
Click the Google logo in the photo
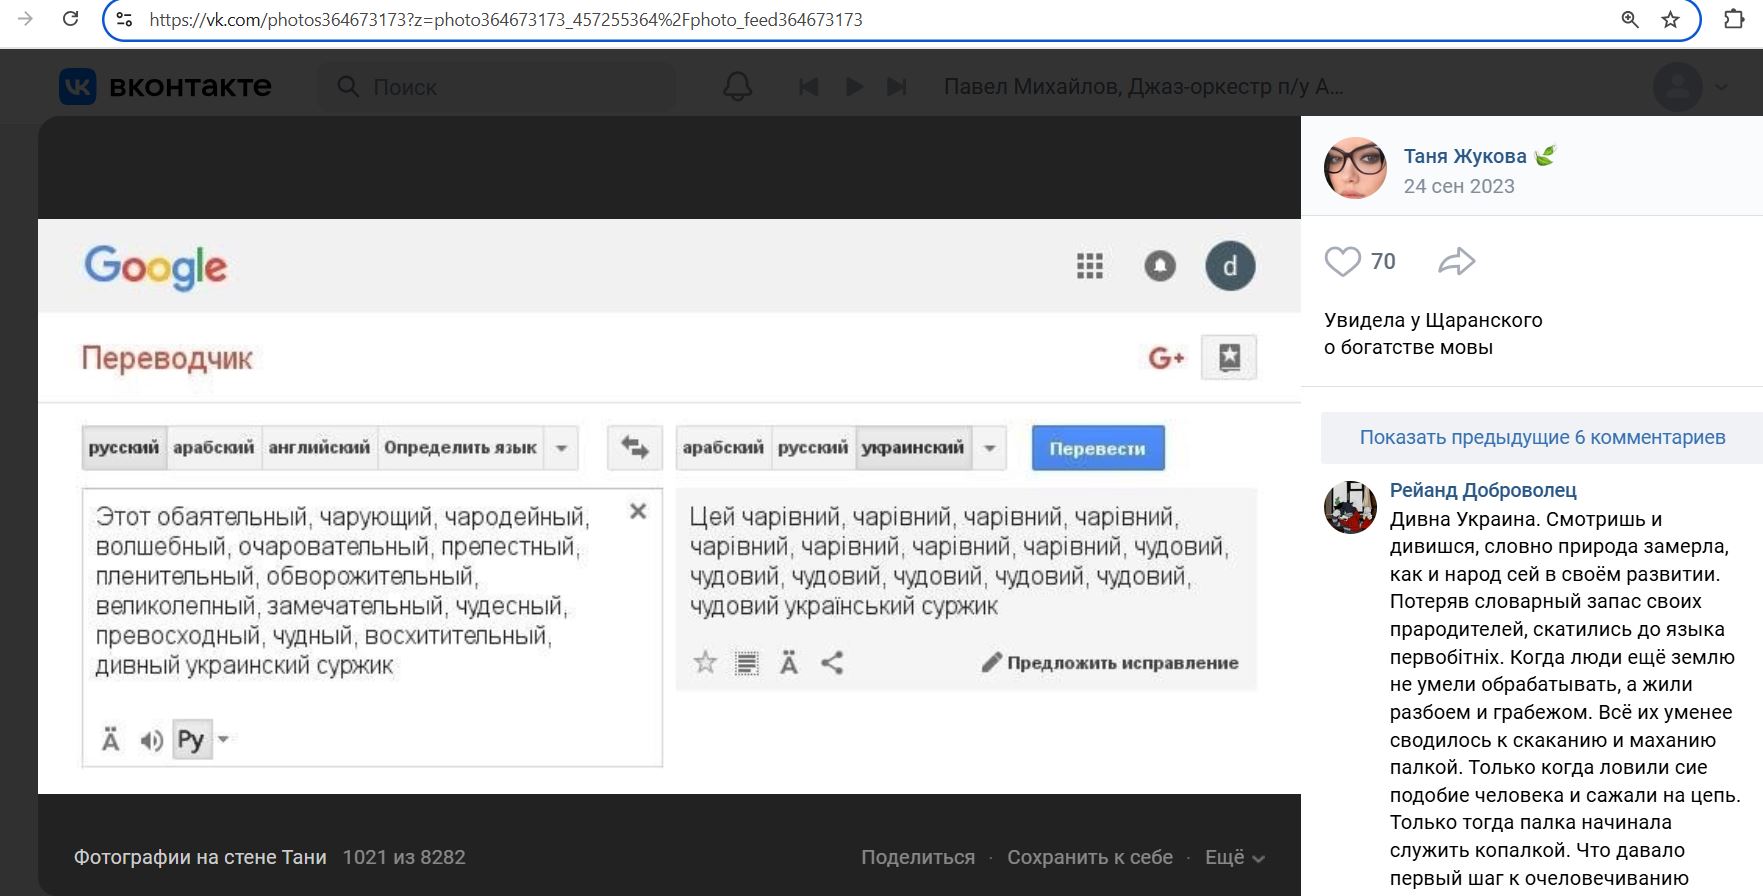coord(156,267)
